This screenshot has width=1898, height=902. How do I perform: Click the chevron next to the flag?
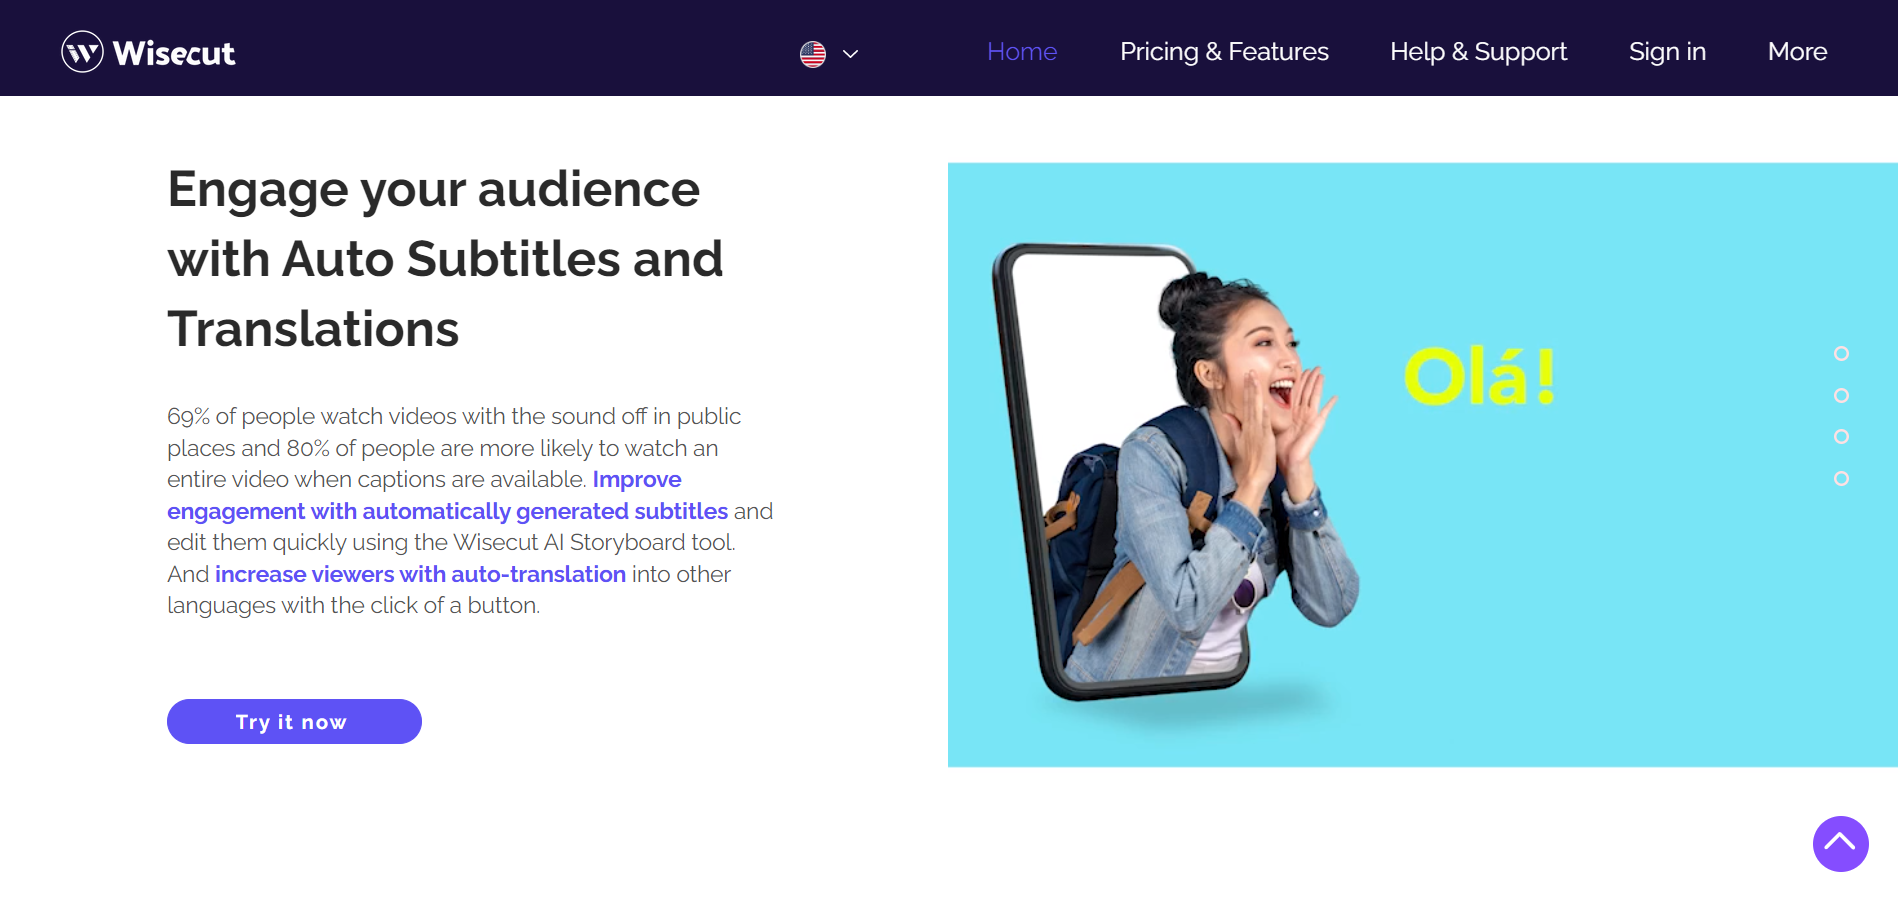[850, 55]
